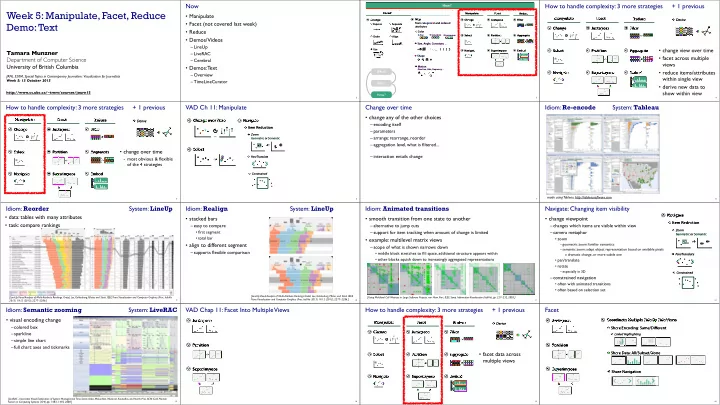Click 'smooth transition from one state to another' bullet
Image resolution: width=720 pixels, height=405 pixels.
[x=418, y=219]
